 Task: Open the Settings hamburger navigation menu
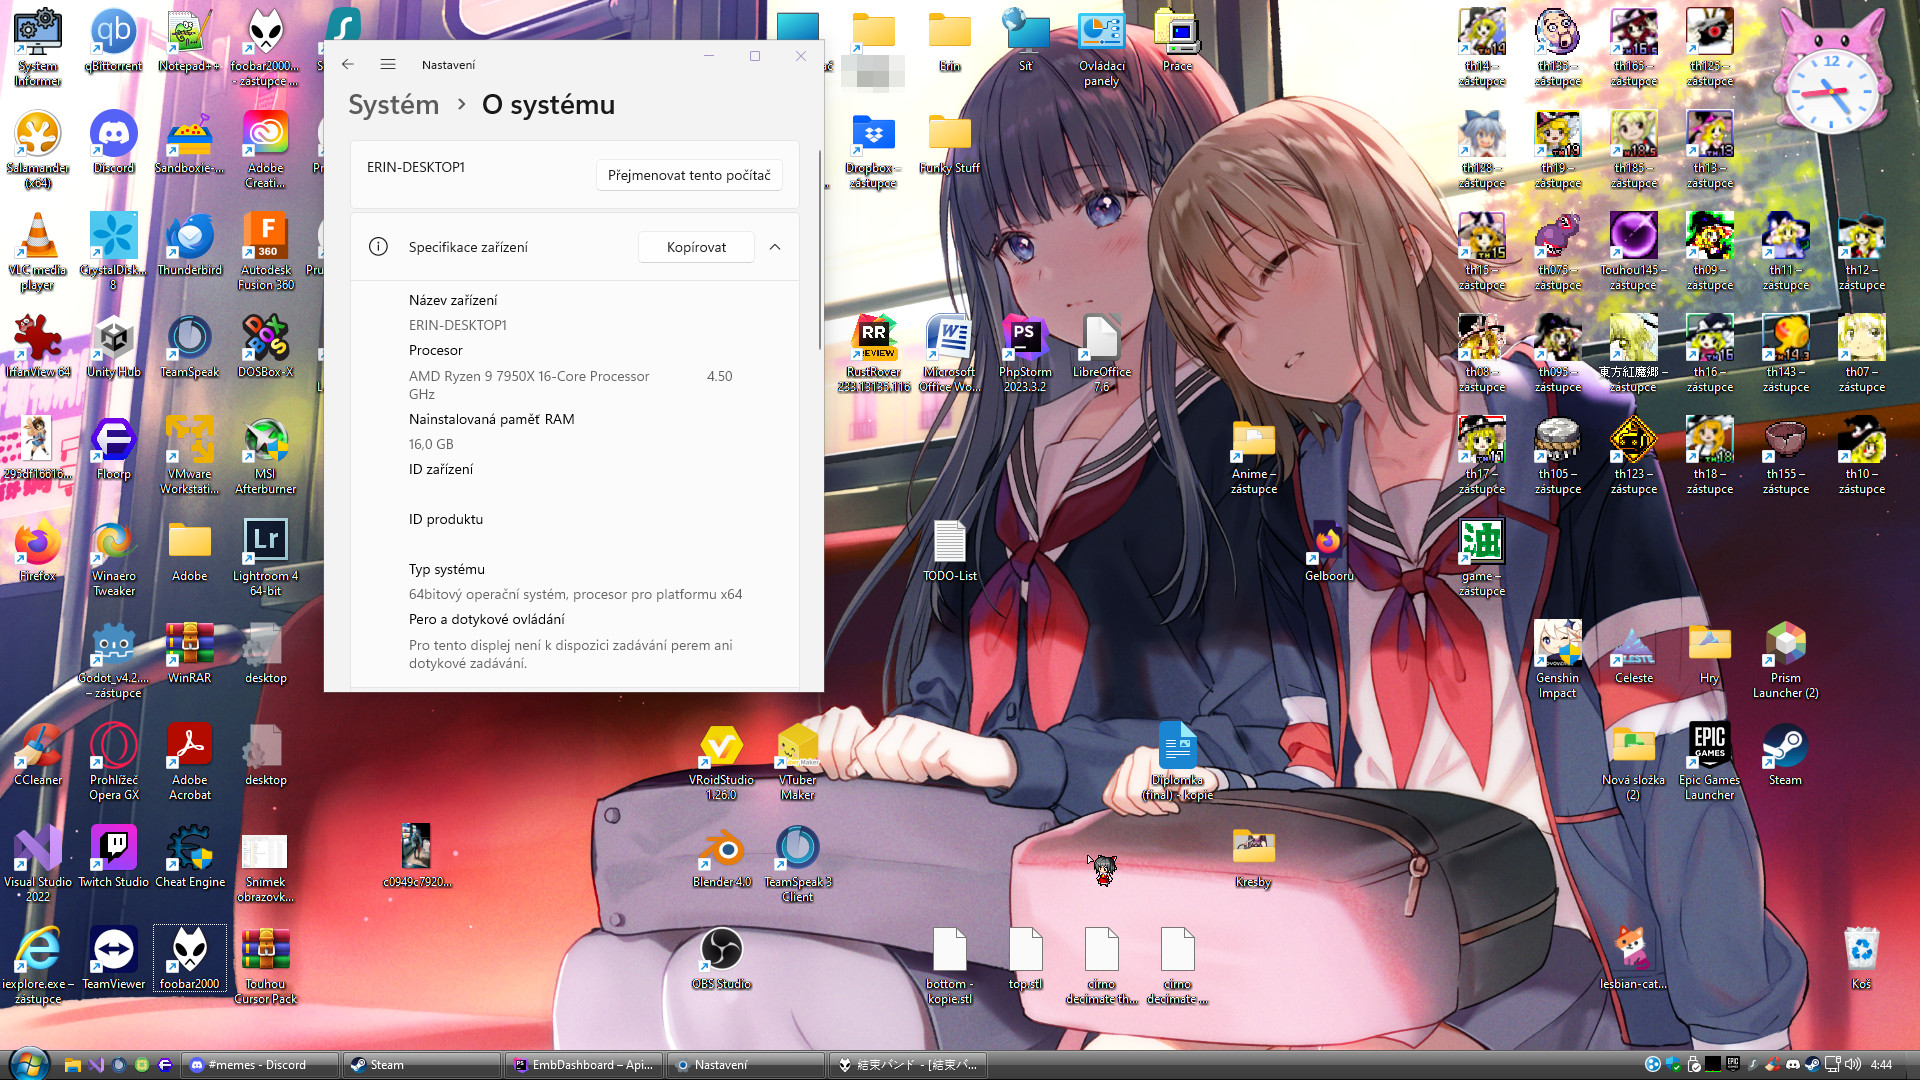pyautogui.click(x=388, y=64)
